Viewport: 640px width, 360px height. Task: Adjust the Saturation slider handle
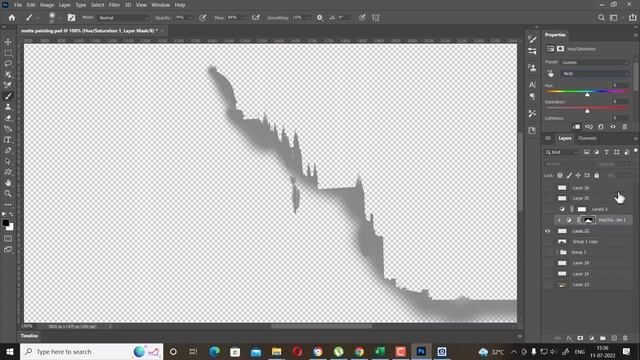point(587,111)
